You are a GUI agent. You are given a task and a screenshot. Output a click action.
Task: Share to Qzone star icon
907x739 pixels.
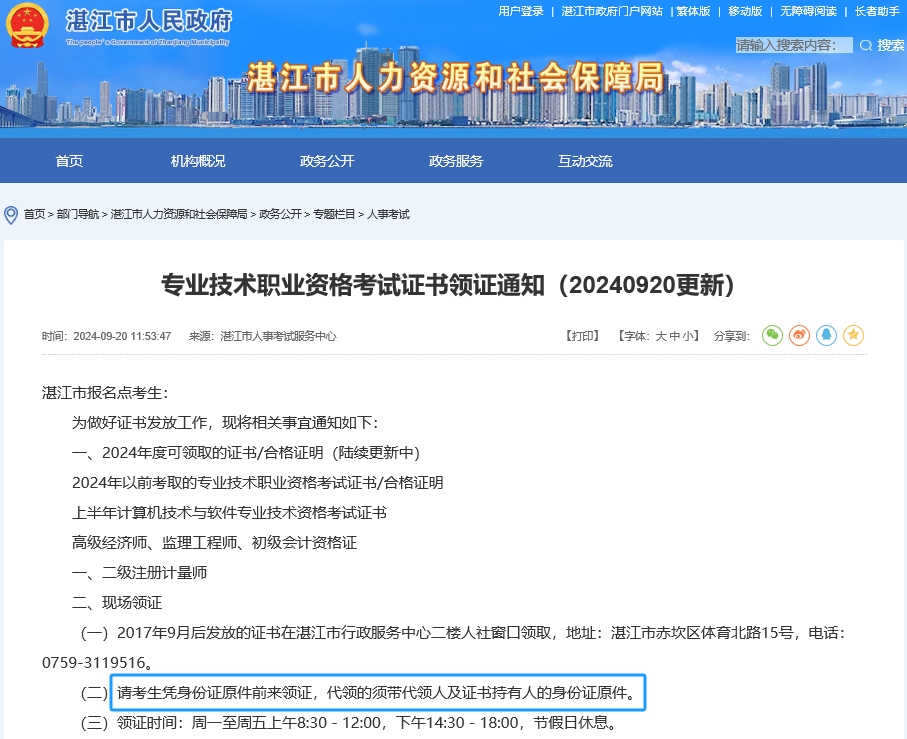(853, 336)
